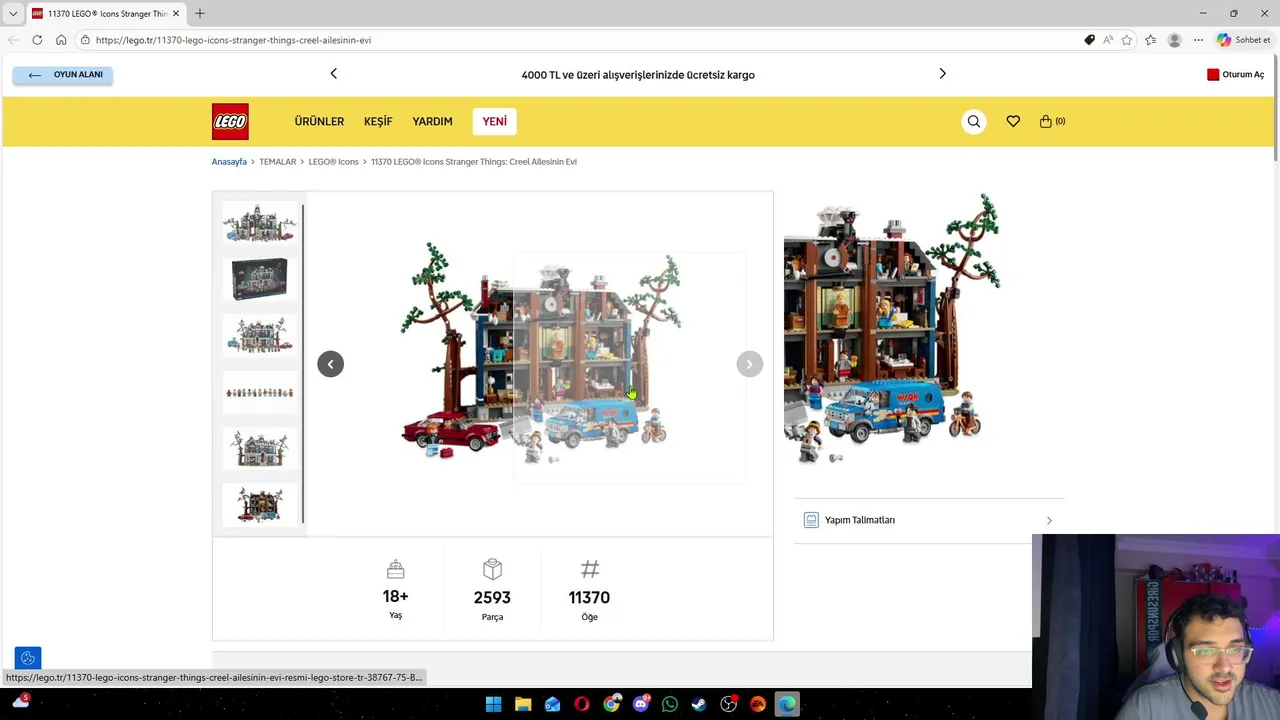Select the third house view thumbnail

pyautogui.click(x=259, y=336)
